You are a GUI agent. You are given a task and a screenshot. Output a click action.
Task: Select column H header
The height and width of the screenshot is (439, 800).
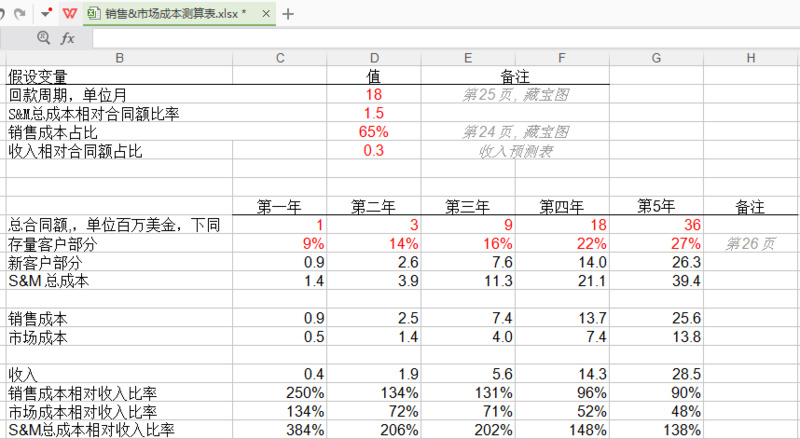click(x=751, y=58)
